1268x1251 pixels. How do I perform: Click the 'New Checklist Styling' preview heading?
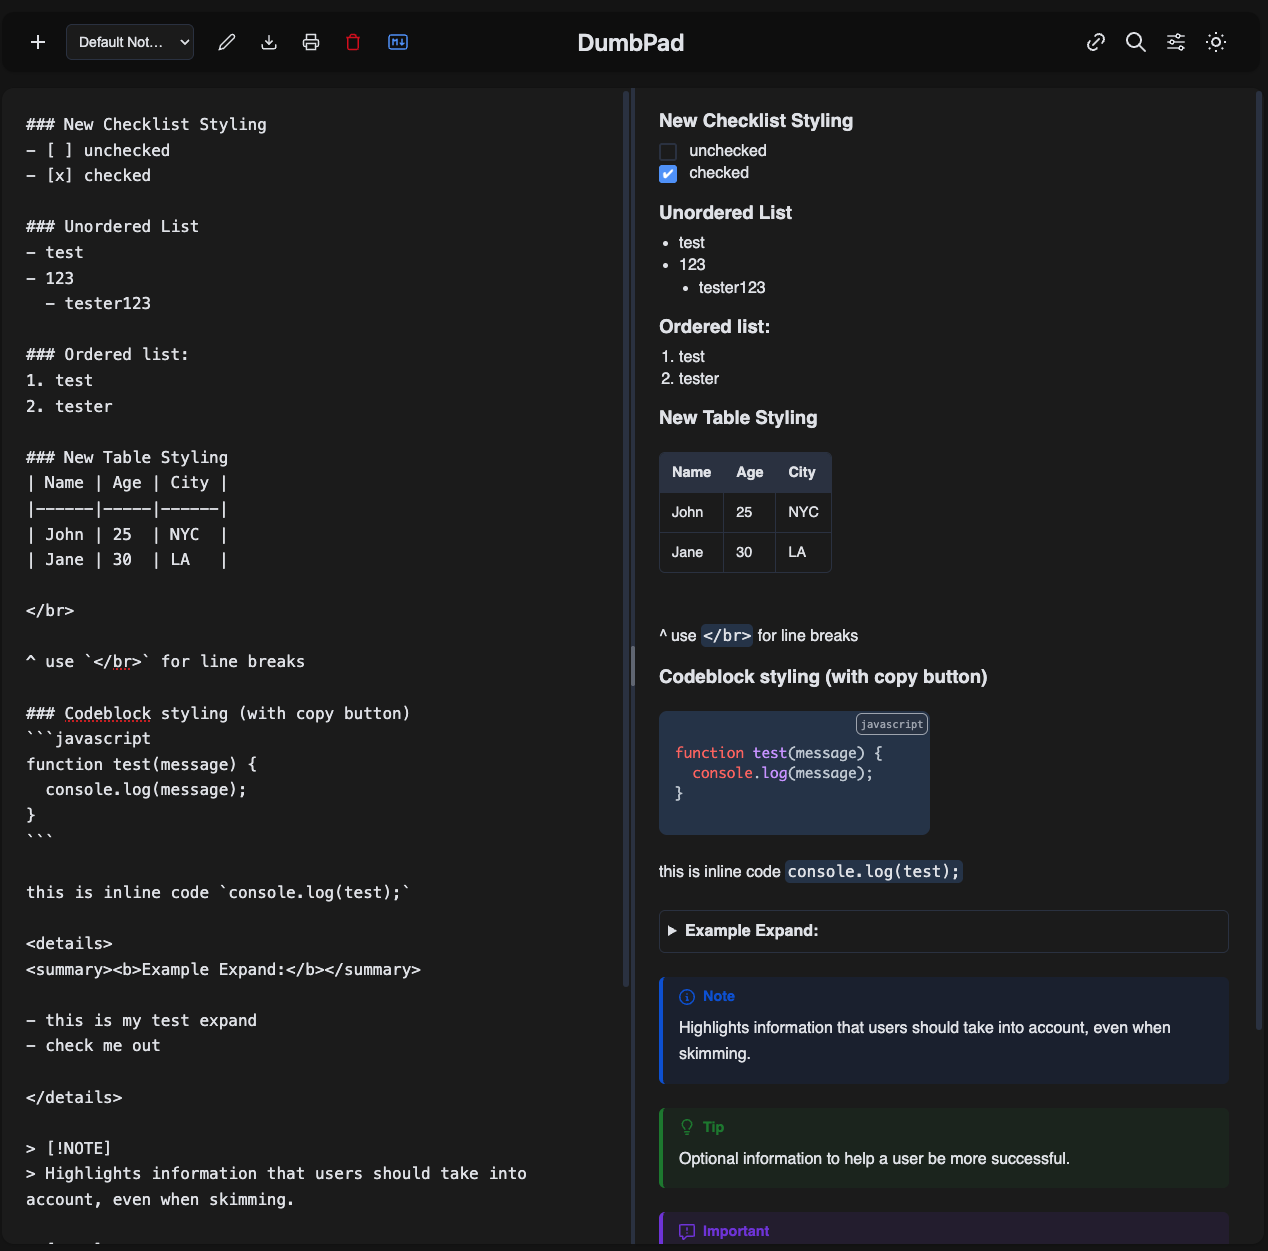pos(756,121)
